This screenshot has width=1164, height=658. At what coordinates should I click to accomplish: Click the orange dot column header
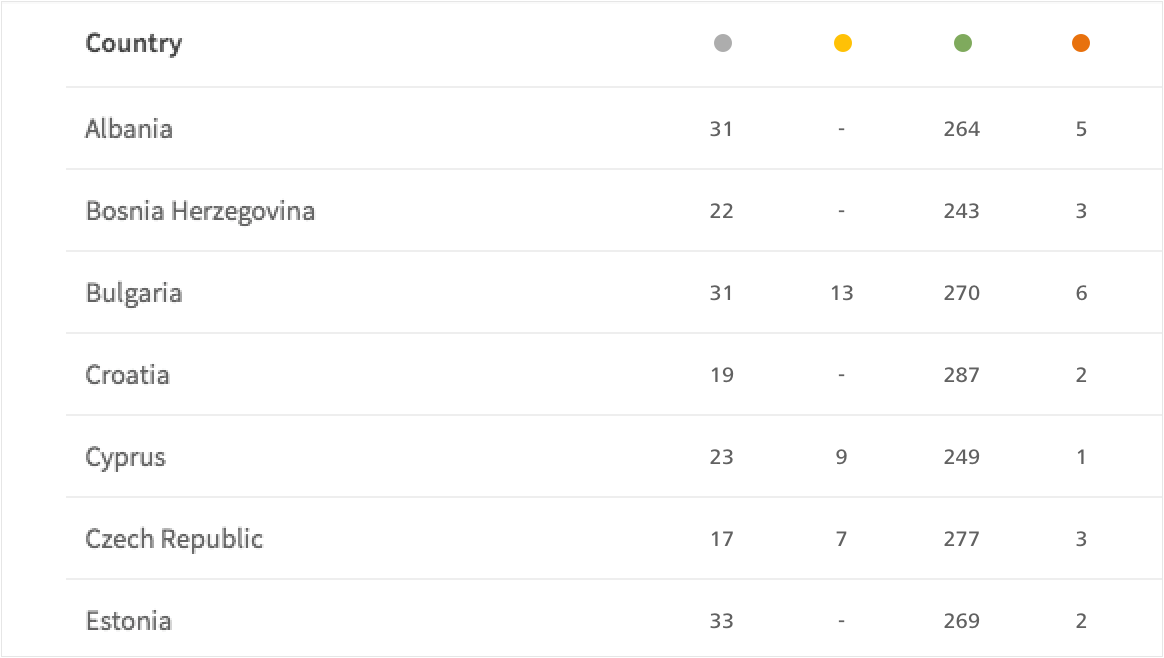point(1081,43)
